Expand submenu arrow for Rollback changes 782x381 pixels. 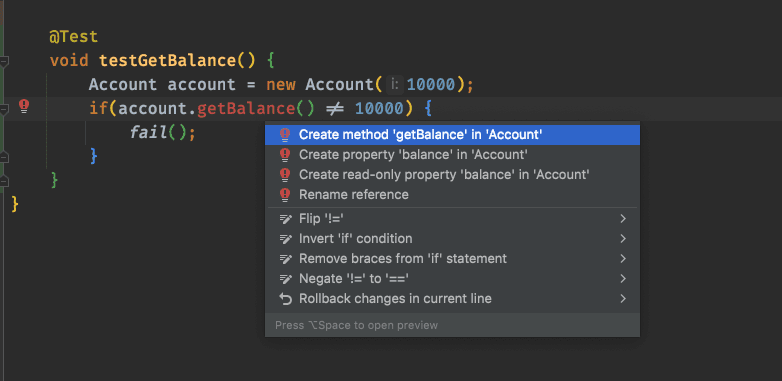(623, 299)
